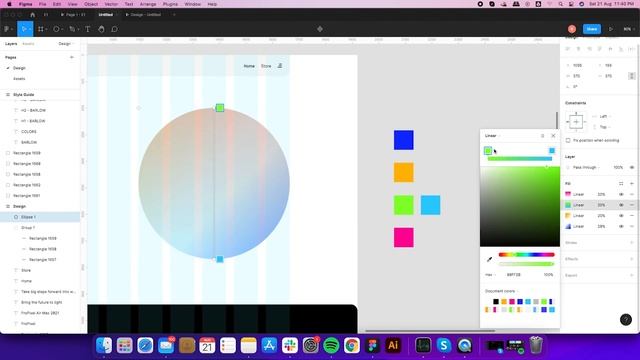Click the Home icon in tab bar
The width and height of the screenshot is (640, 360).
[33, 15]
